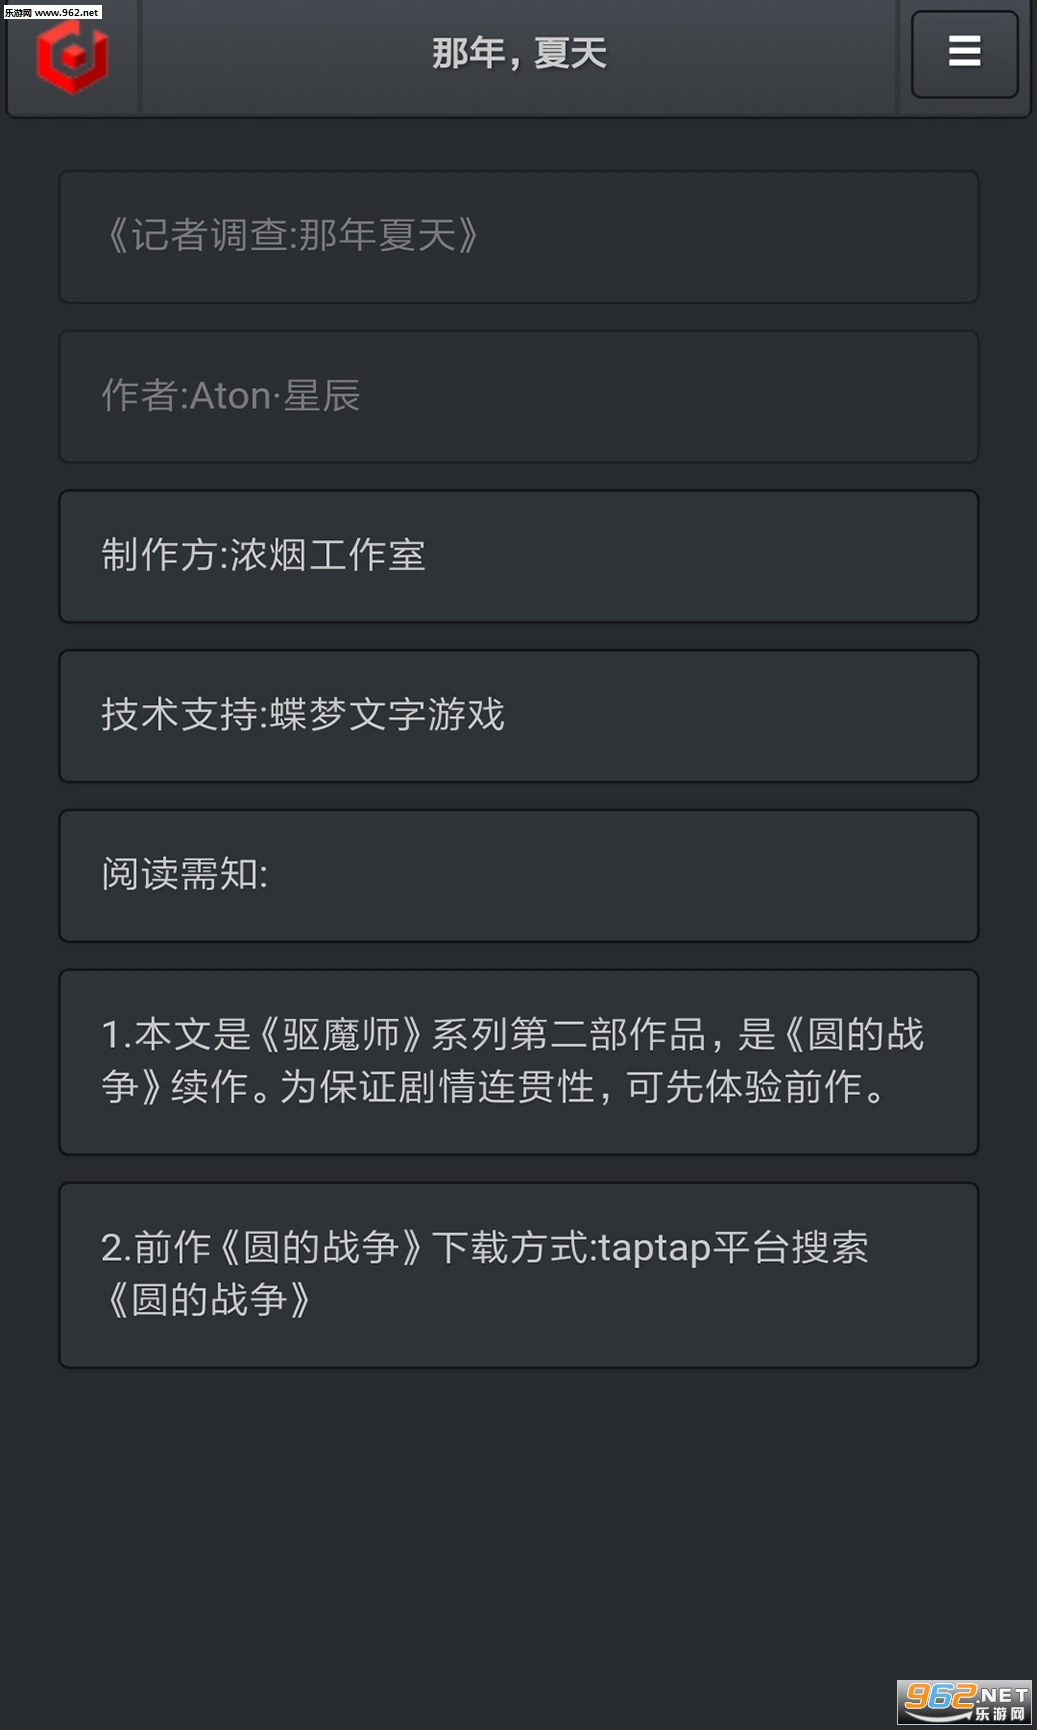Tap the note starting with 2.前作
The image size is (1037, 1730).
518,1275
